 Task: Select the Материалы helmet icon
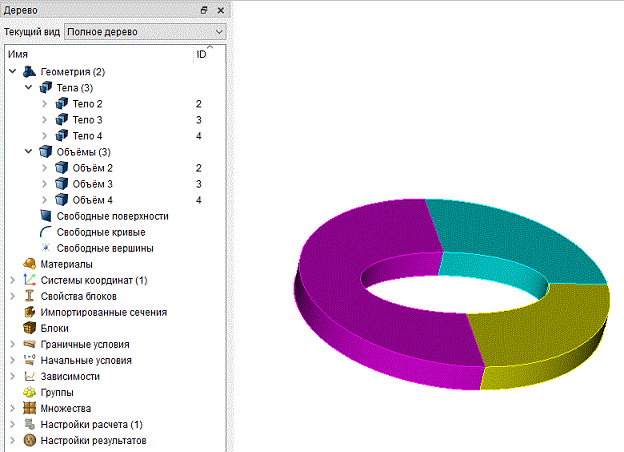tap(29, 264)
